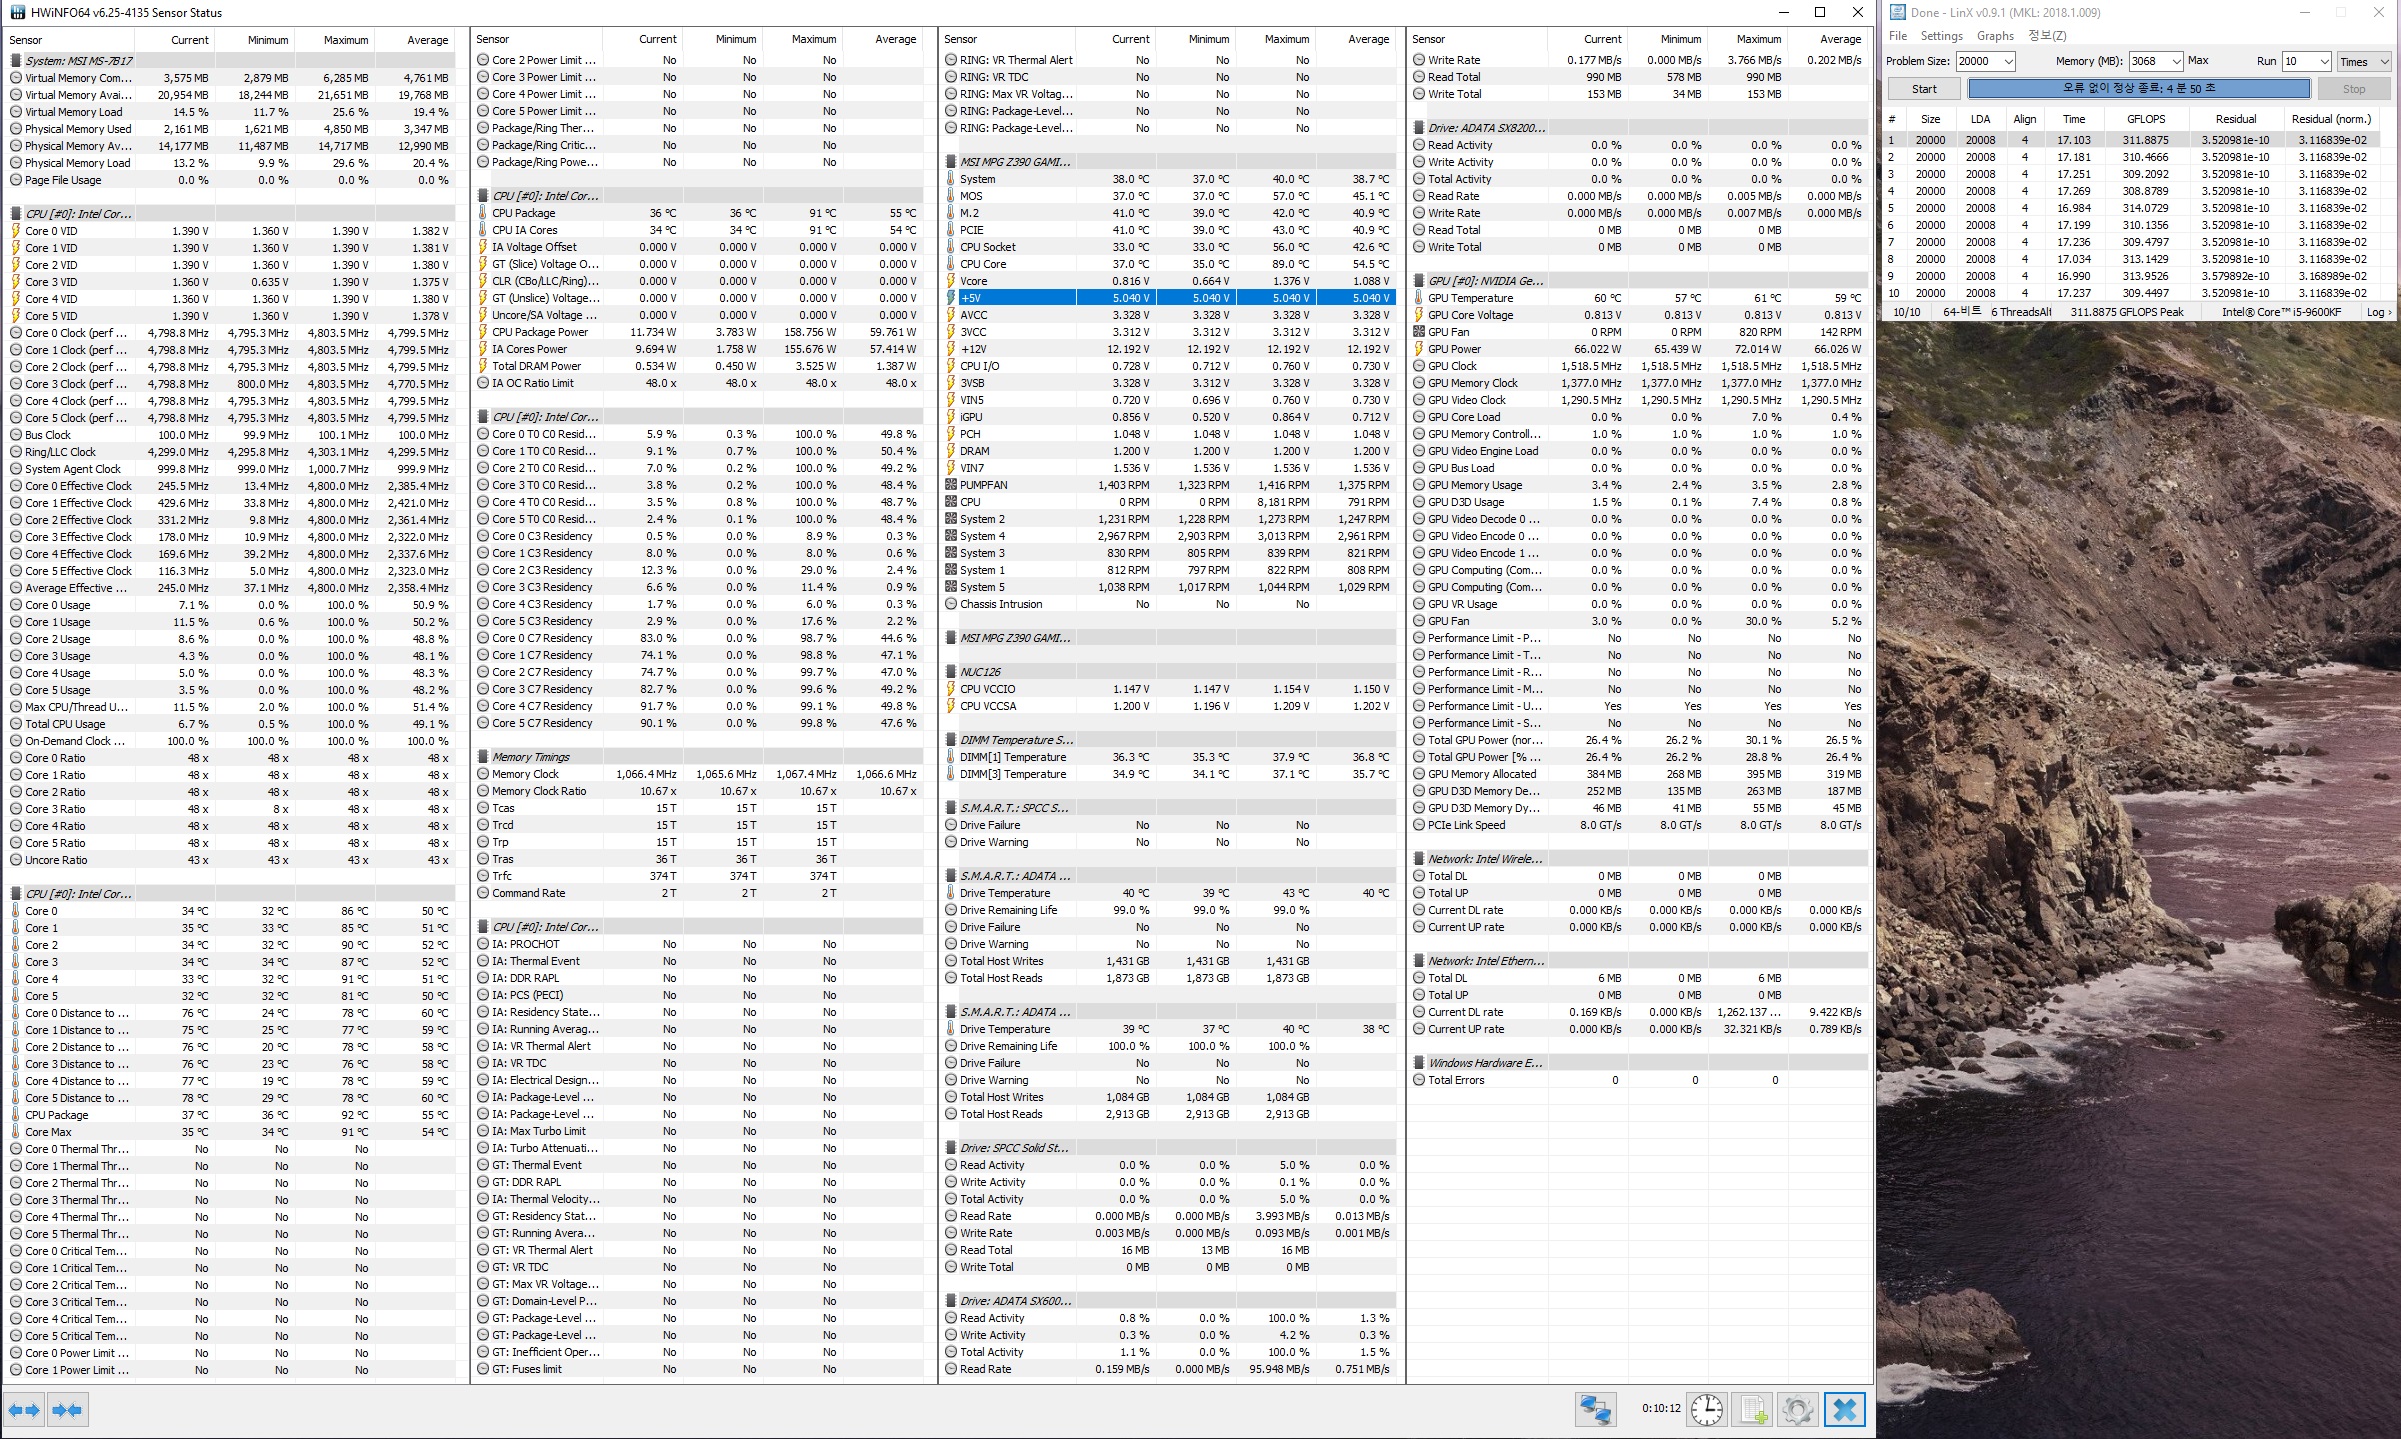Open the remote network monitoring computers icon
Screen dimensions: 2401x1439
[1595, 1410]
